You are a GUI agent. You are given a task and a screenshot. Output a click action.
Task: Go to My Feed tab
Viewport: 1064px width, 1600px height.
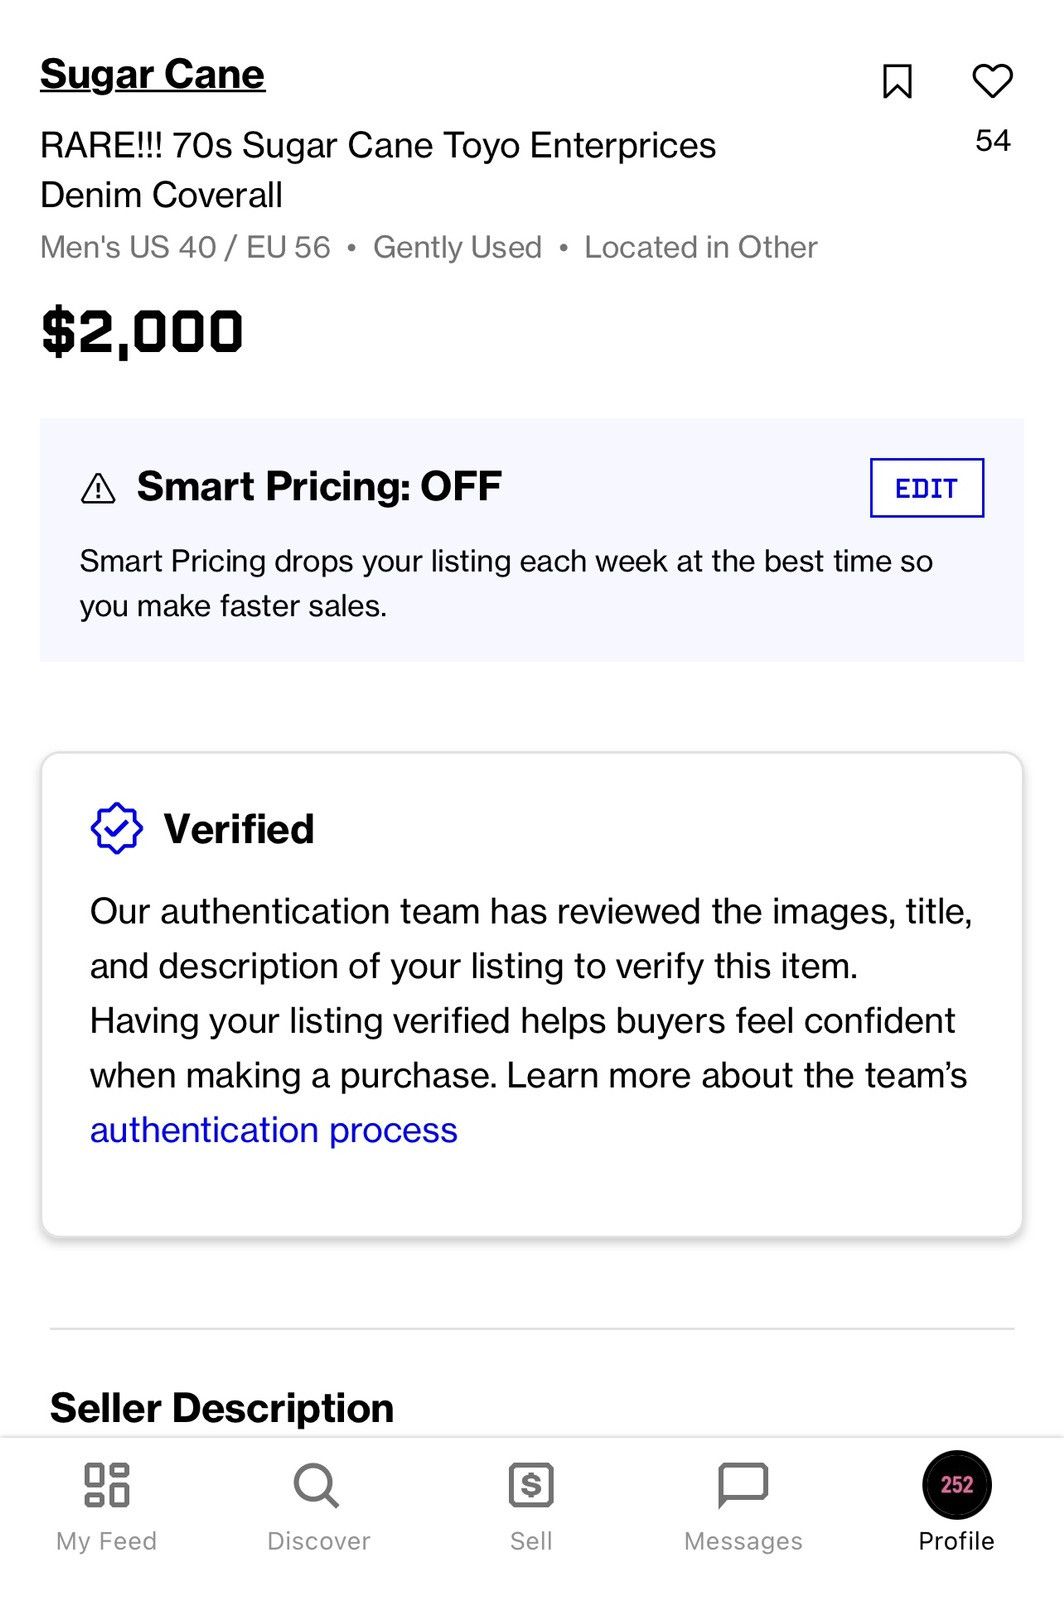point(106,1507)
